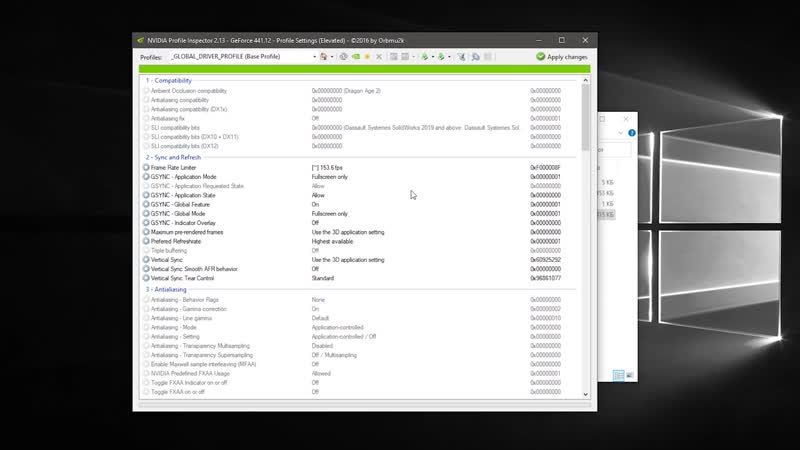Click the magnifier find profile icon
800x450 pixels.
pyautogui.click(x=476, y=57)
